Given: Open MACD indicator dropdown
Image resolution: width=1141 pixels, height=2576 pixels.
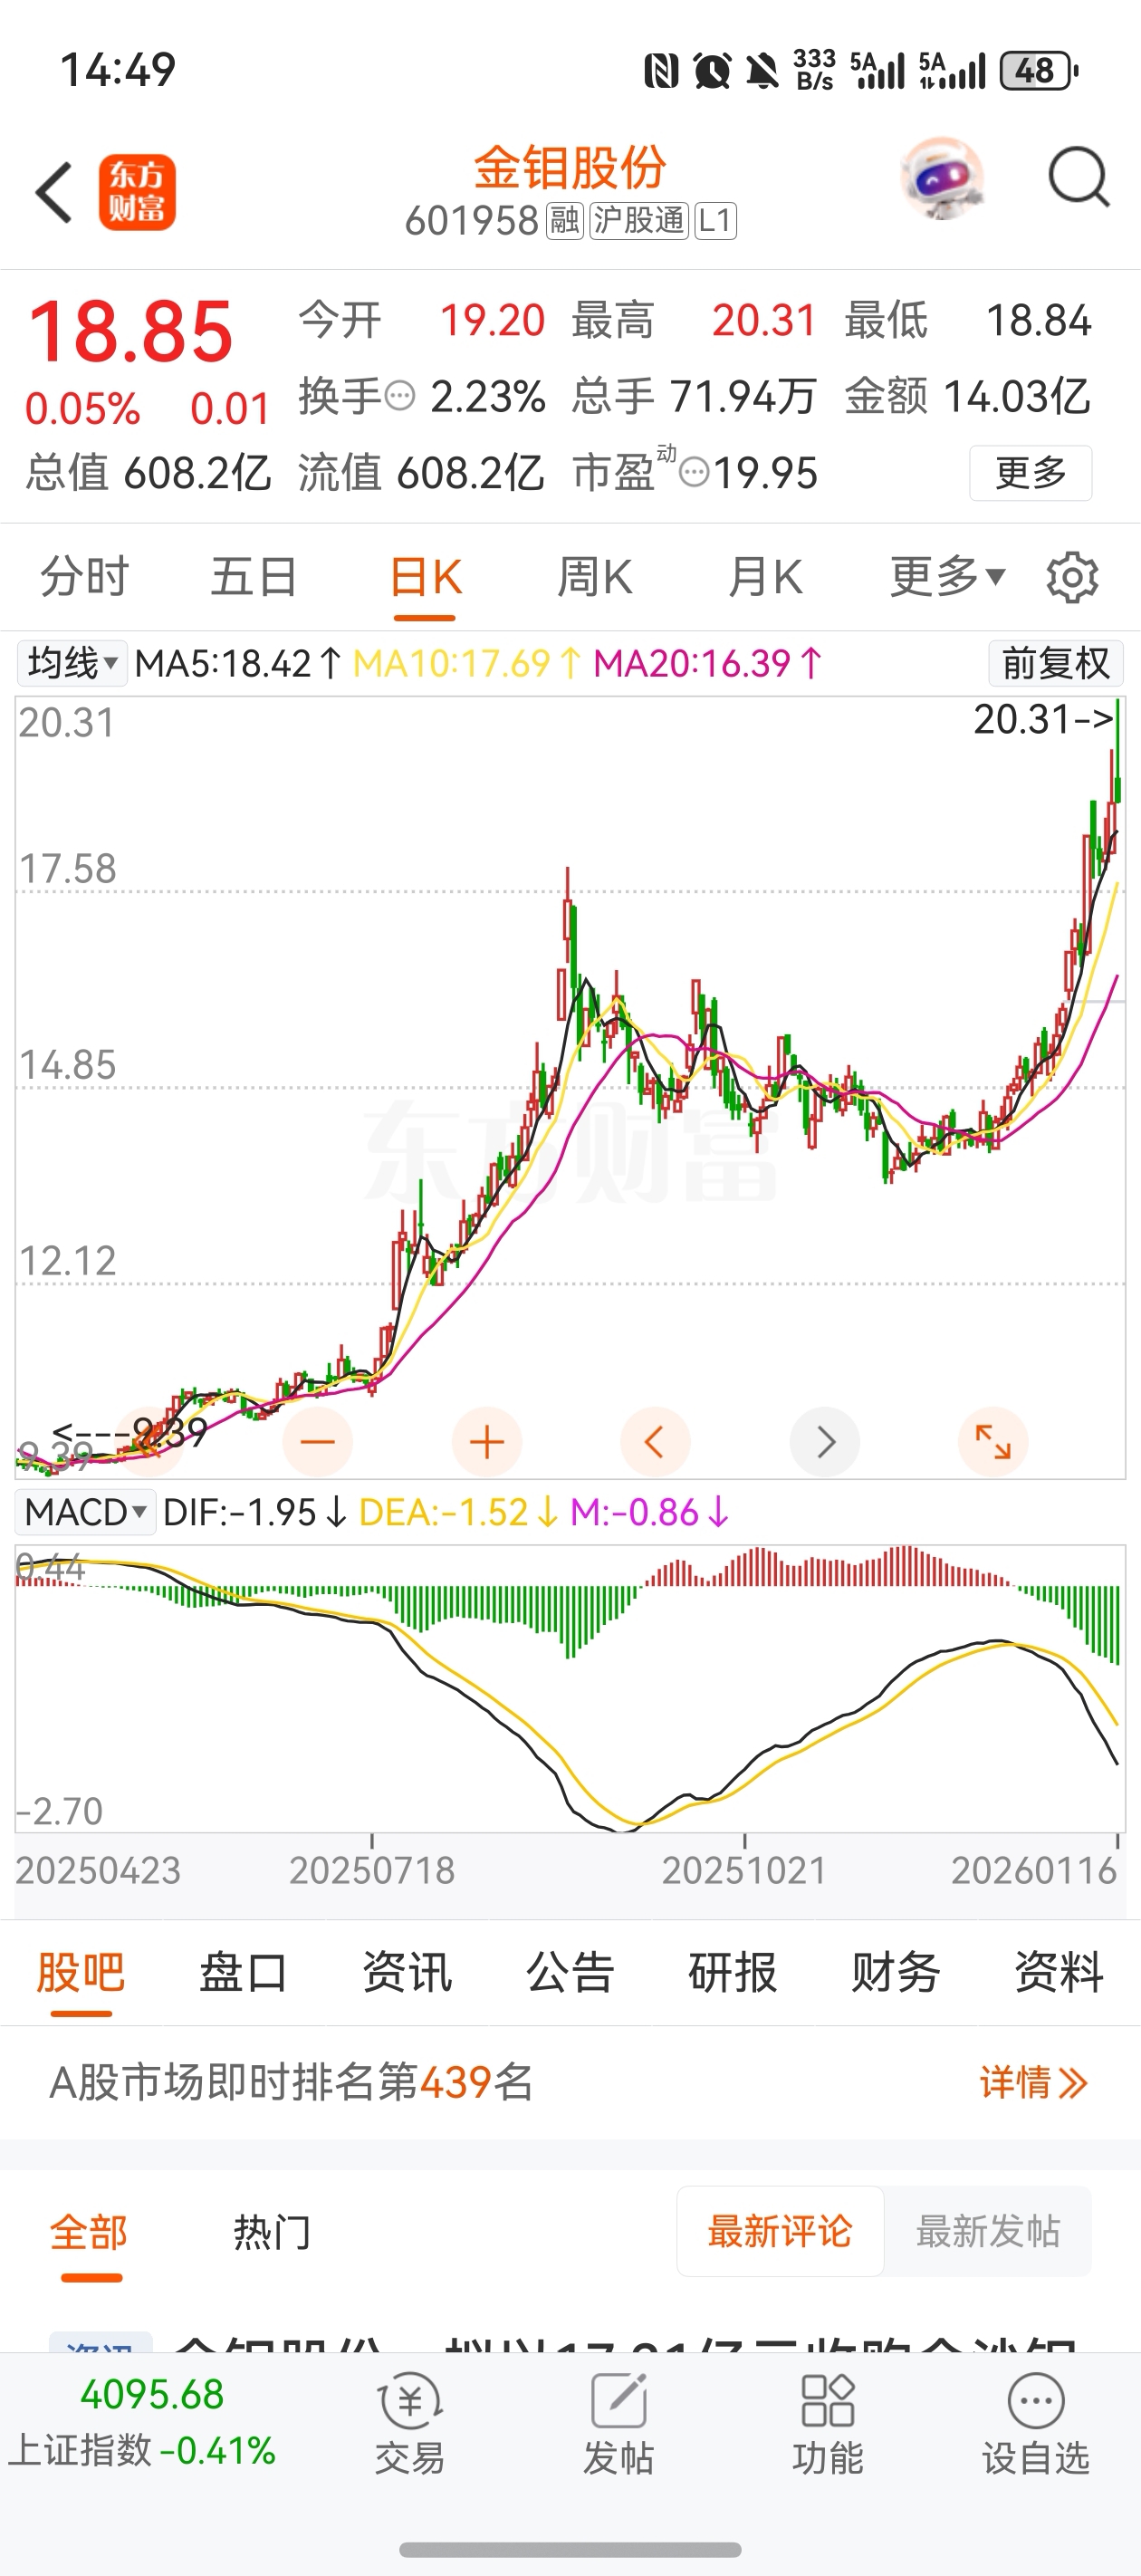Looking at the screenshot, I should [x=85, y=1512].
